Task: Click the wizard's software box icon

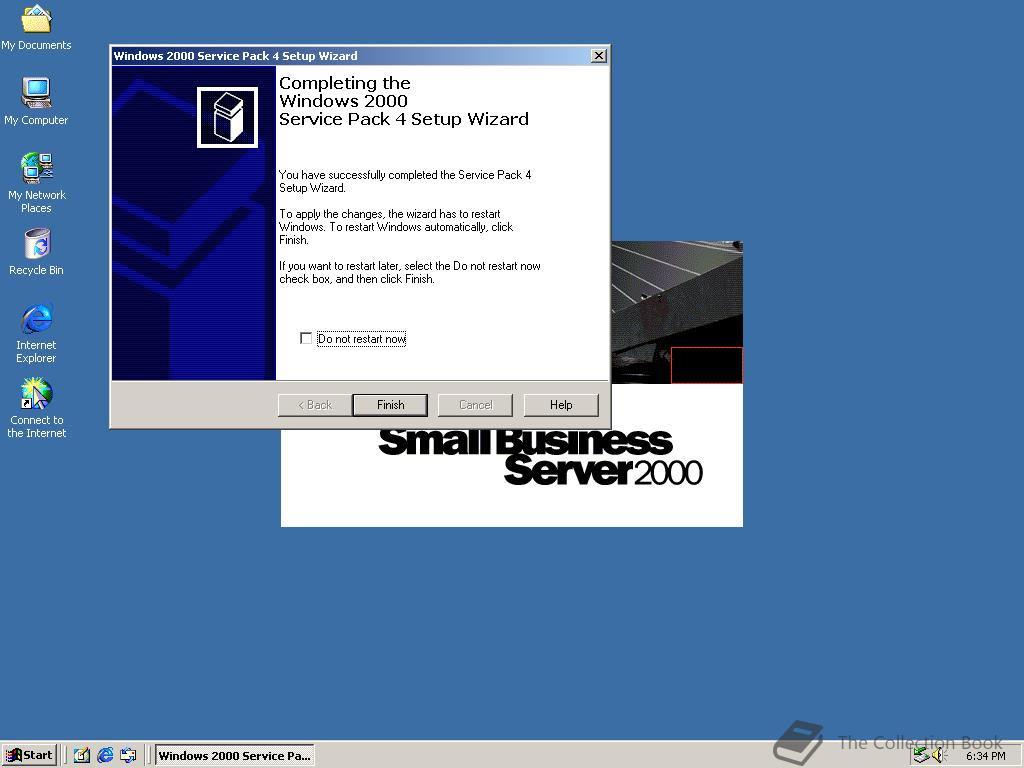Action: (227, 118)
